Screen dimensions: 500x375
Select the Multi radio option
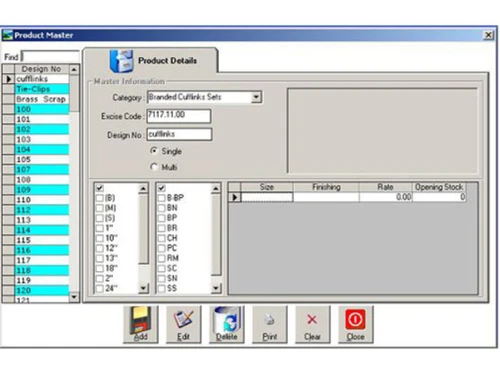click(154, 167)
